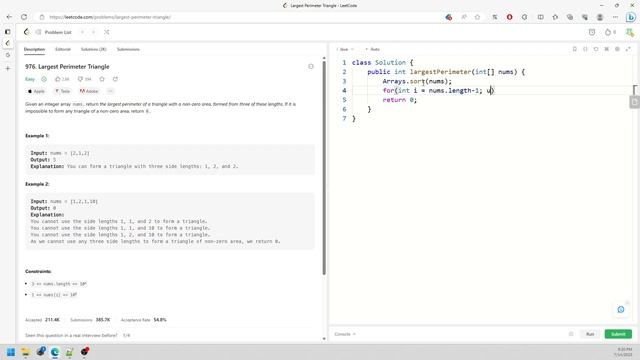Go to the previous problem arrow
The width and height of the screenshot is (640, 360).
click(82, 32)
